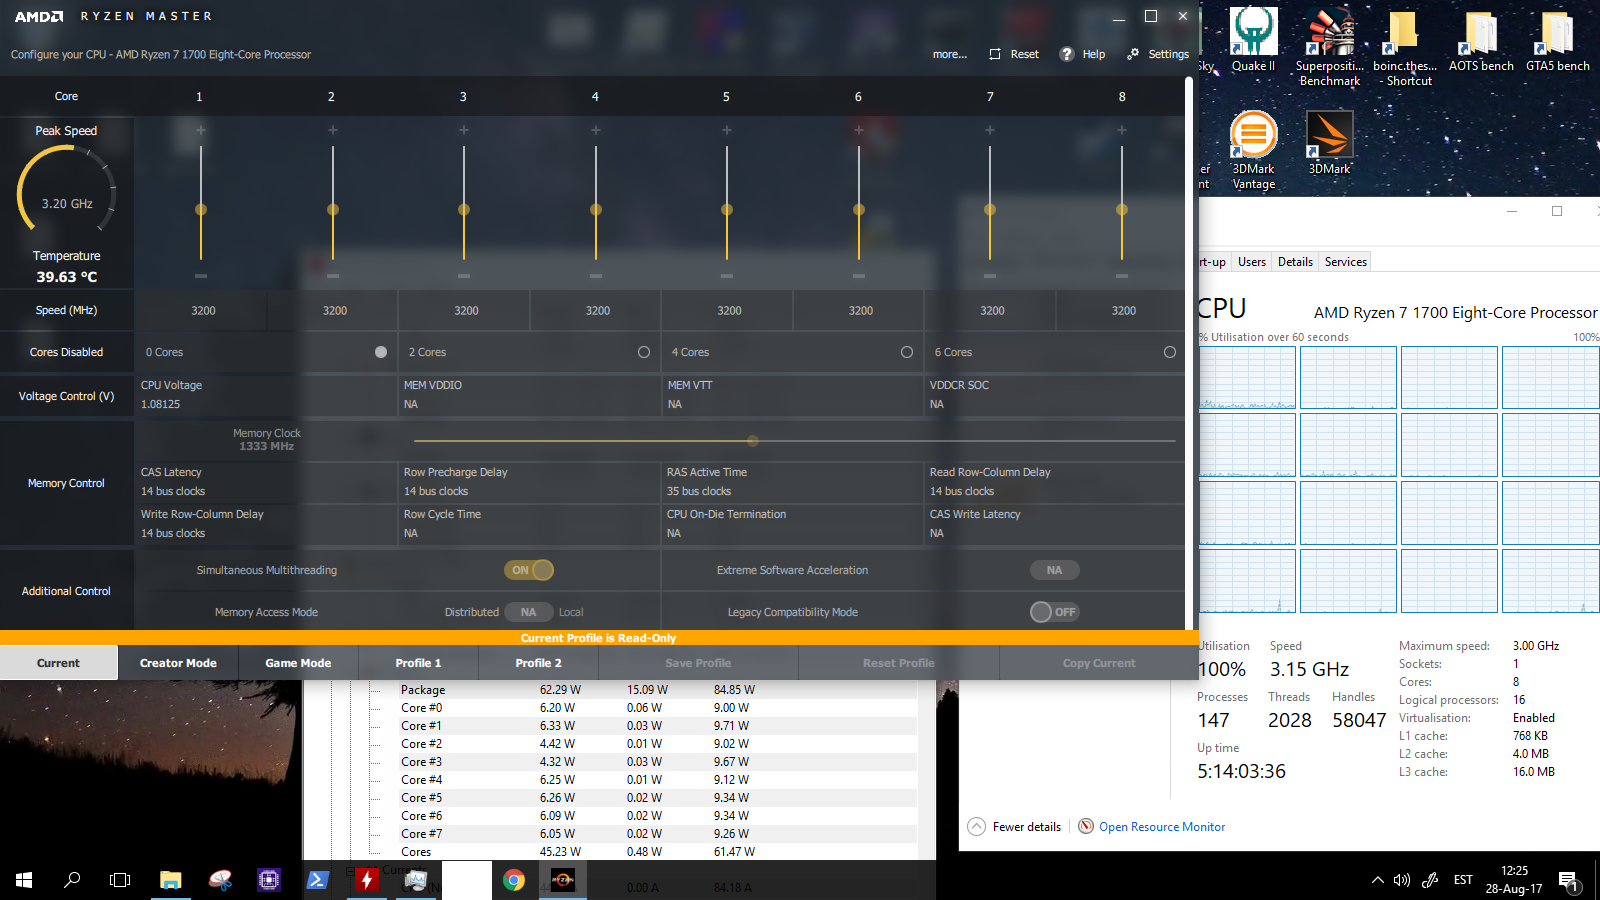Select the 0 Cores disabled option
This screenshot has height=900, width=1600.
pyautogui.click(x=381, y=352)
